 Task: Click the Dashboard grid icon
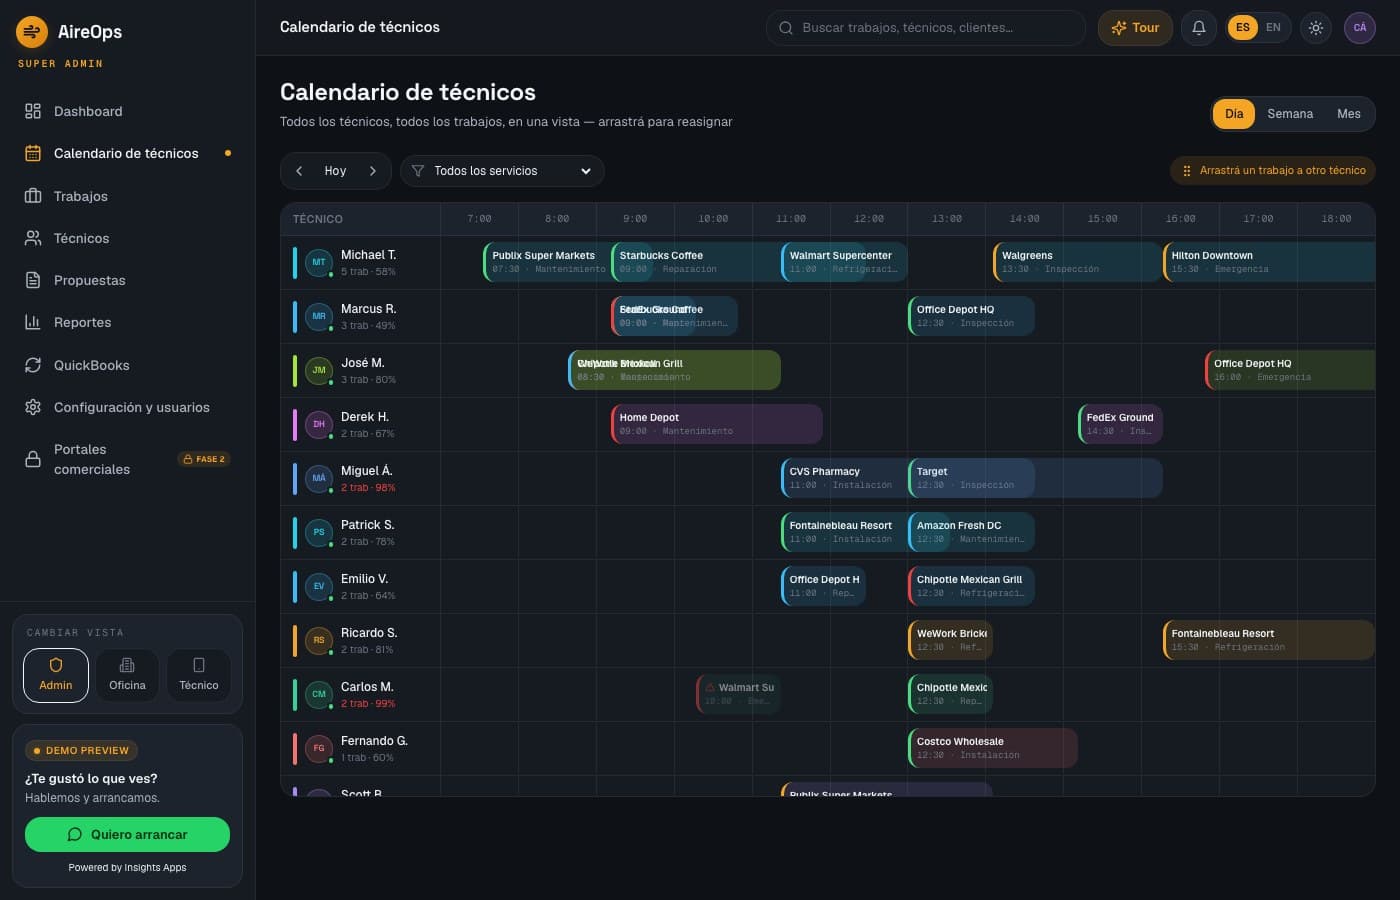pos(33,111)
